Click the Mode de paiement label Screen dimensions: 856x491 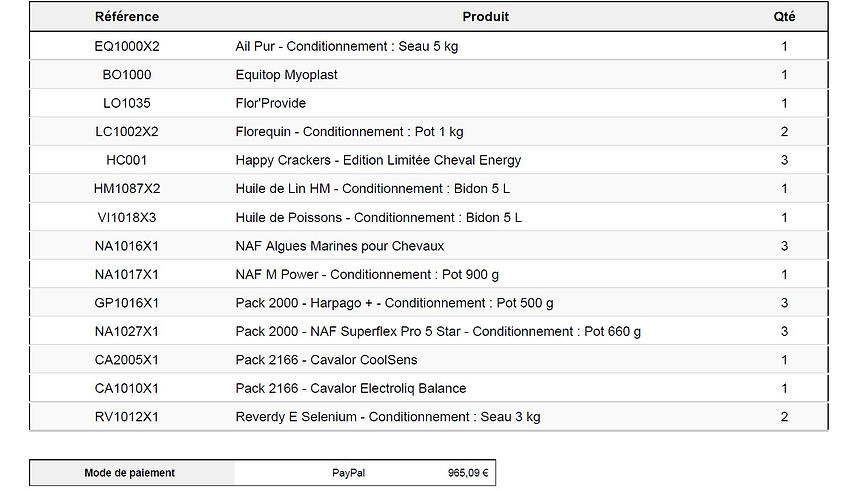129,473
